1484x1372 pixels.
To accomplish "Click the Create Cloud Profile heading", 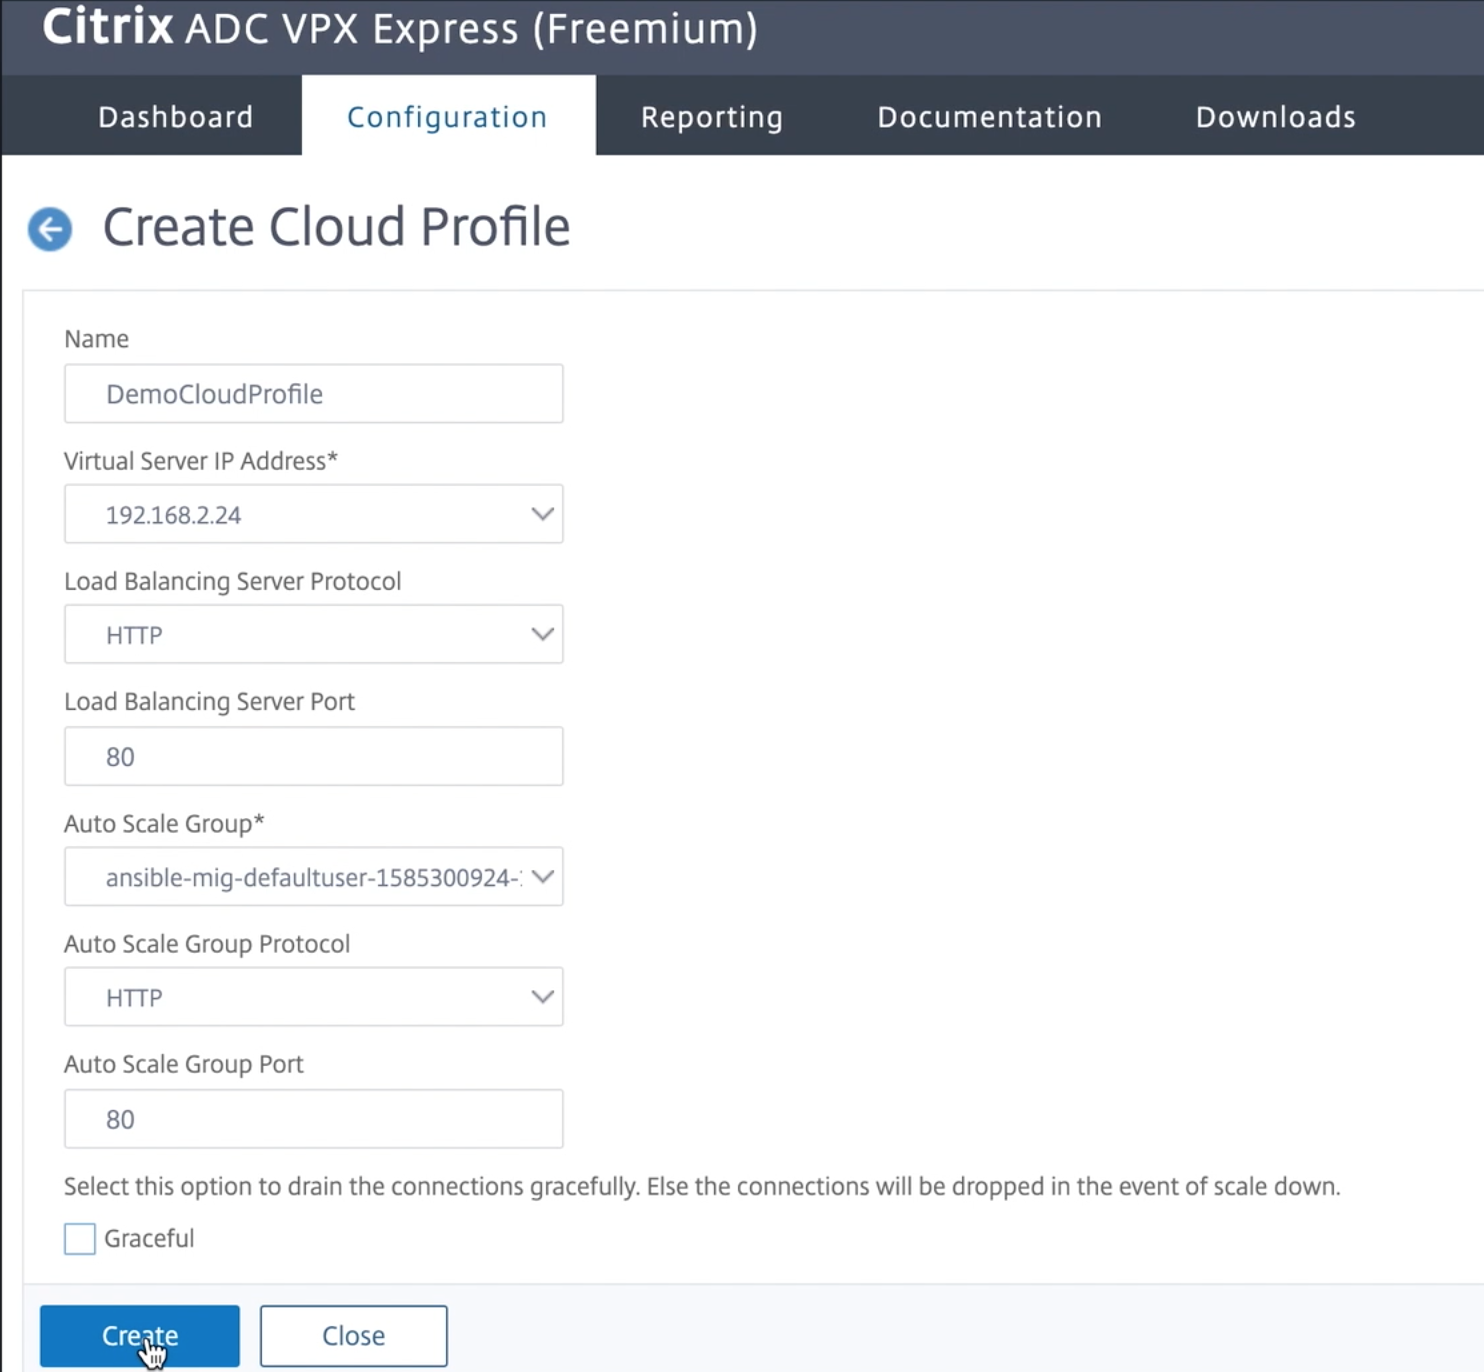I will coord(336,227).
